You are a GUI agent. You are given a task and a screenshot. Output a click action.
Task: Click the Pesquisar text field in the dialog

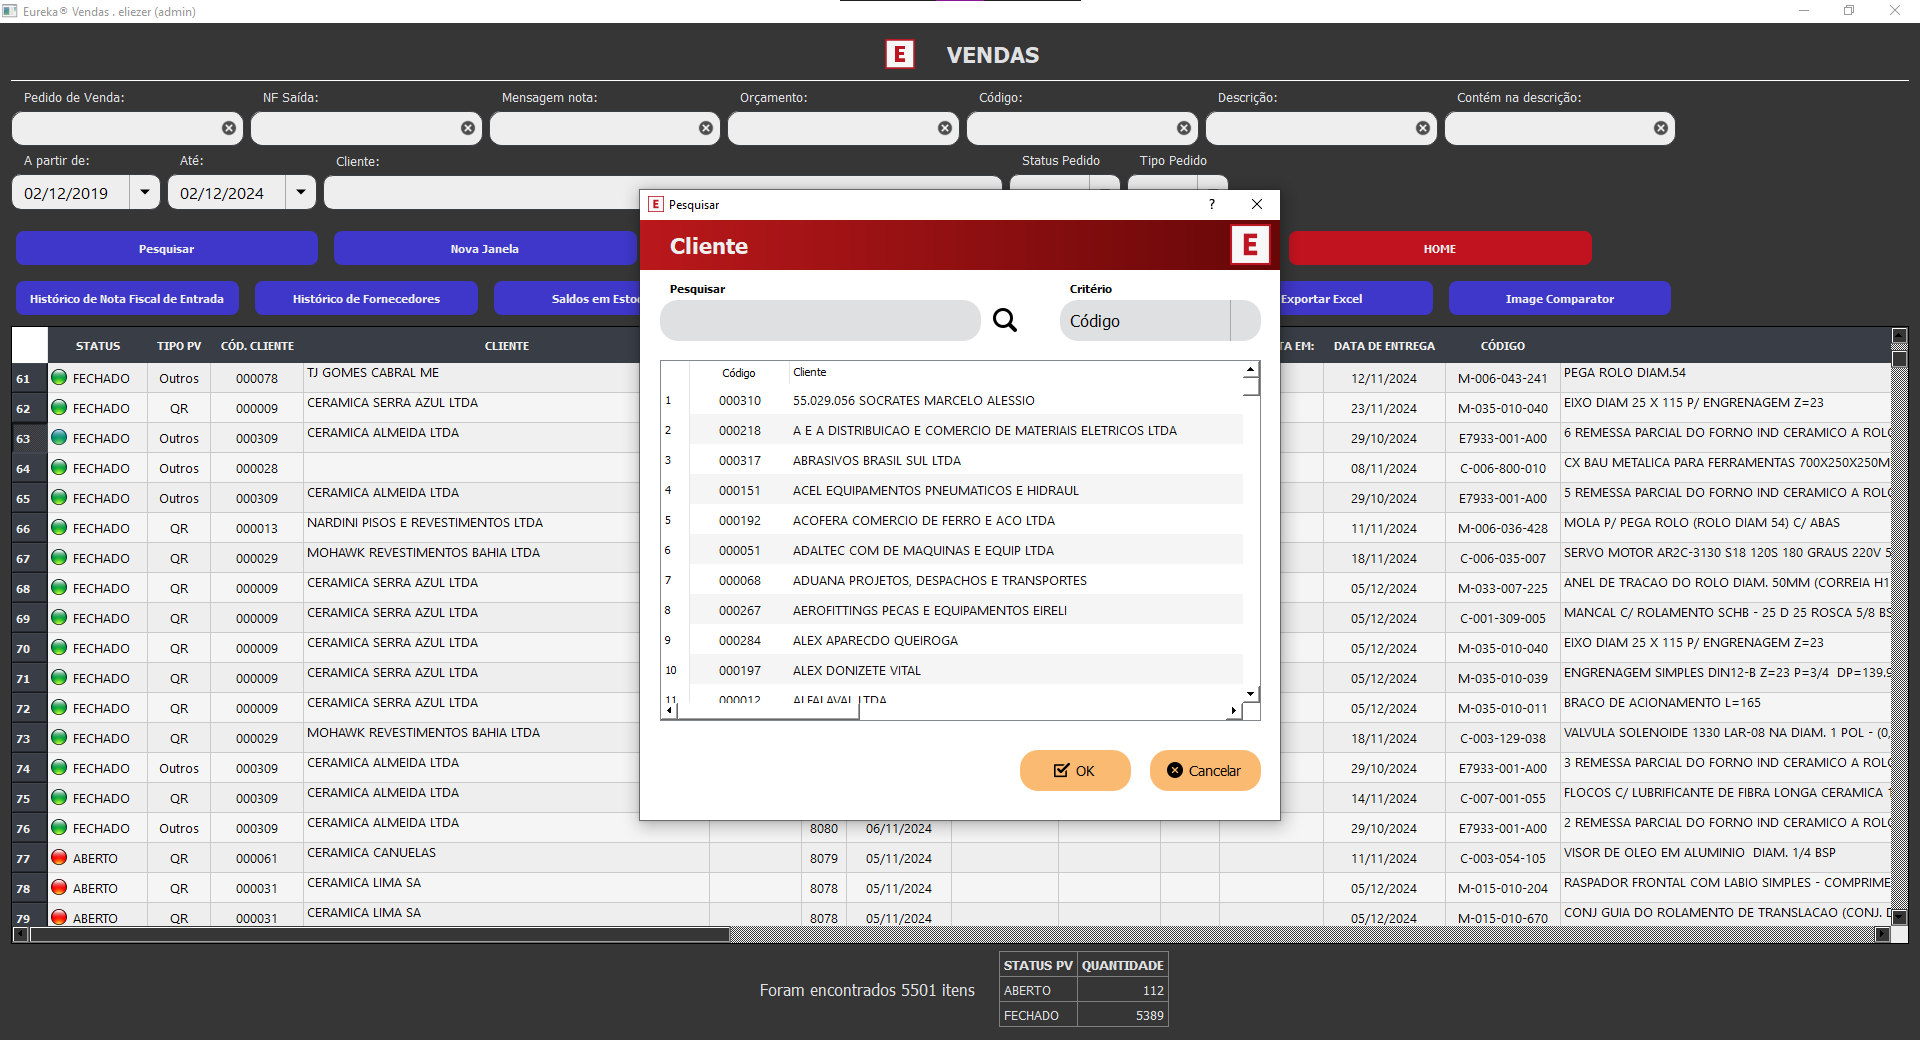820,321
